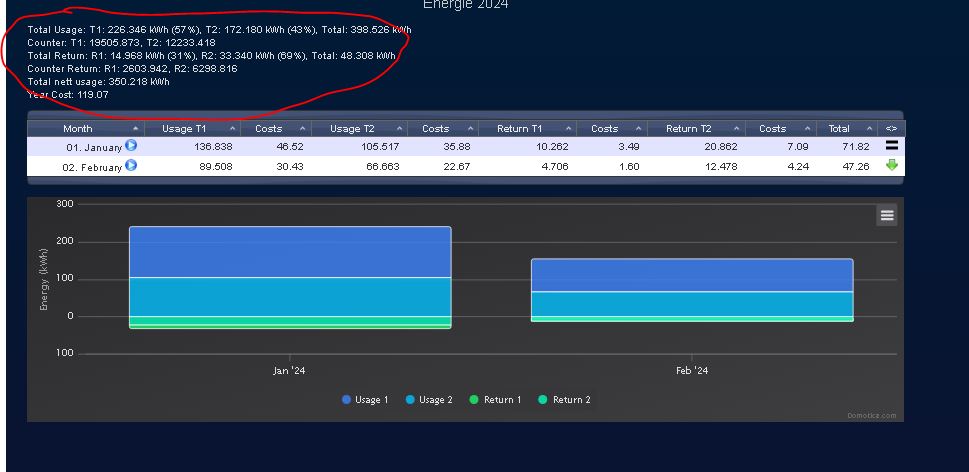Sort by Costs column after Return T1
This screenshot has width=969, height=472.
pos(612,129)
